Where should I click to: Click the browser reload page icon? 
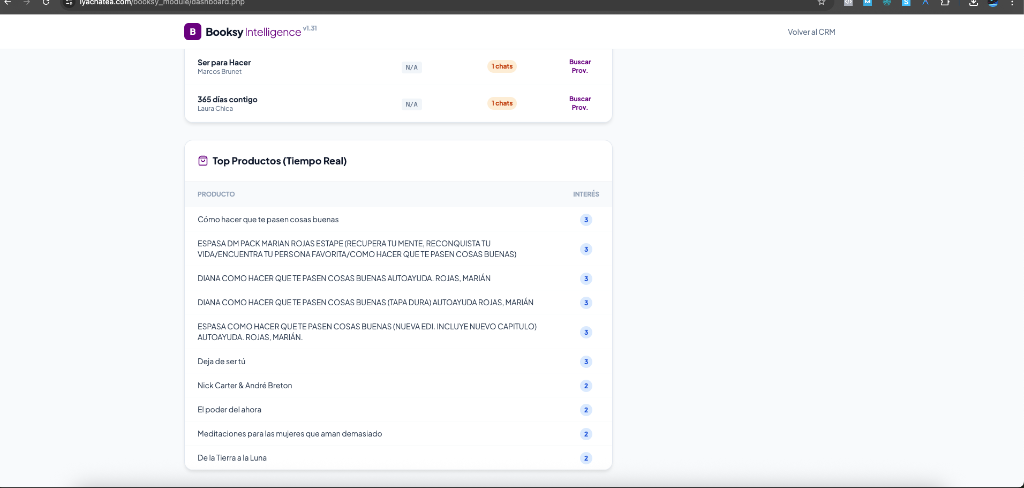45,3
